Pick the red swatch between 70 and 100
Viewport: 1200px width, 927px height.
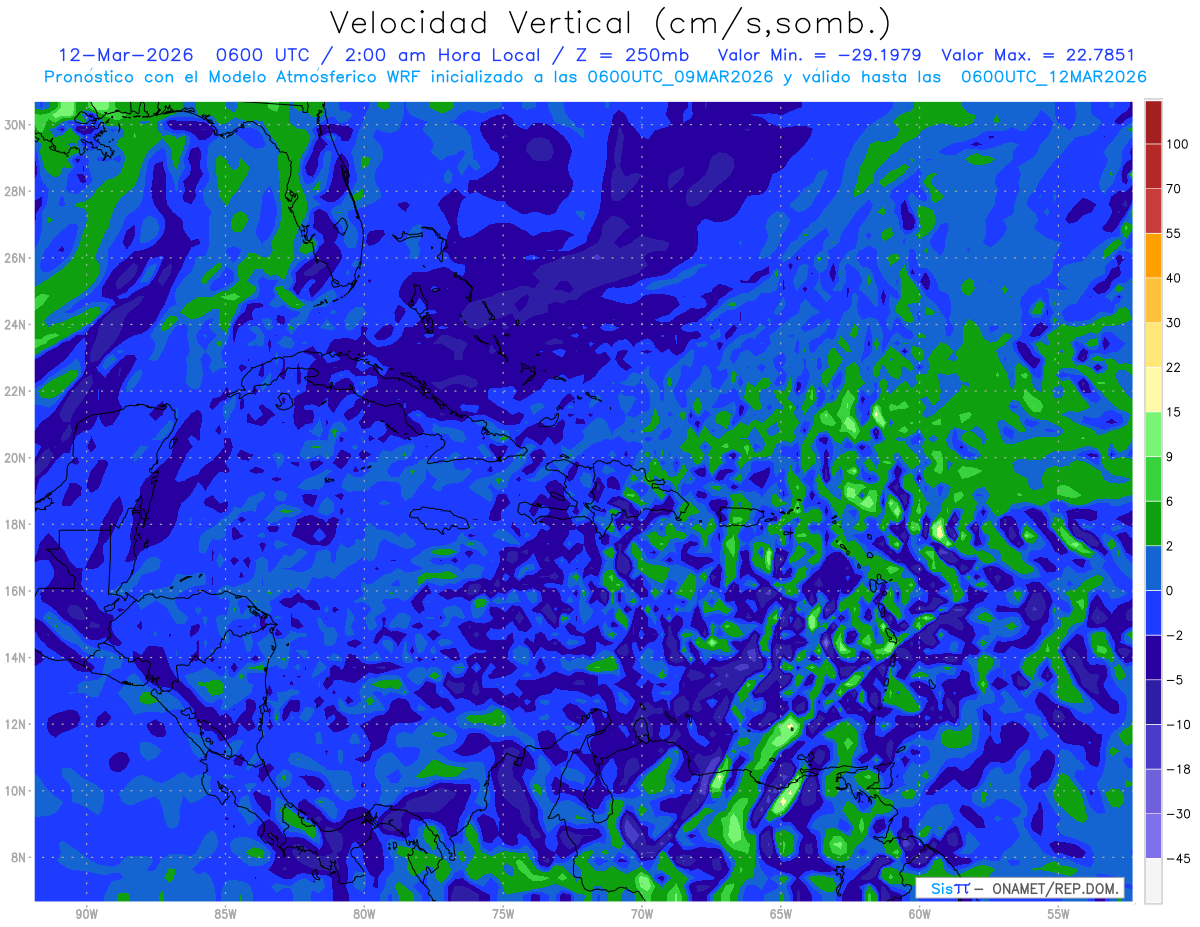click(1153, 166)
